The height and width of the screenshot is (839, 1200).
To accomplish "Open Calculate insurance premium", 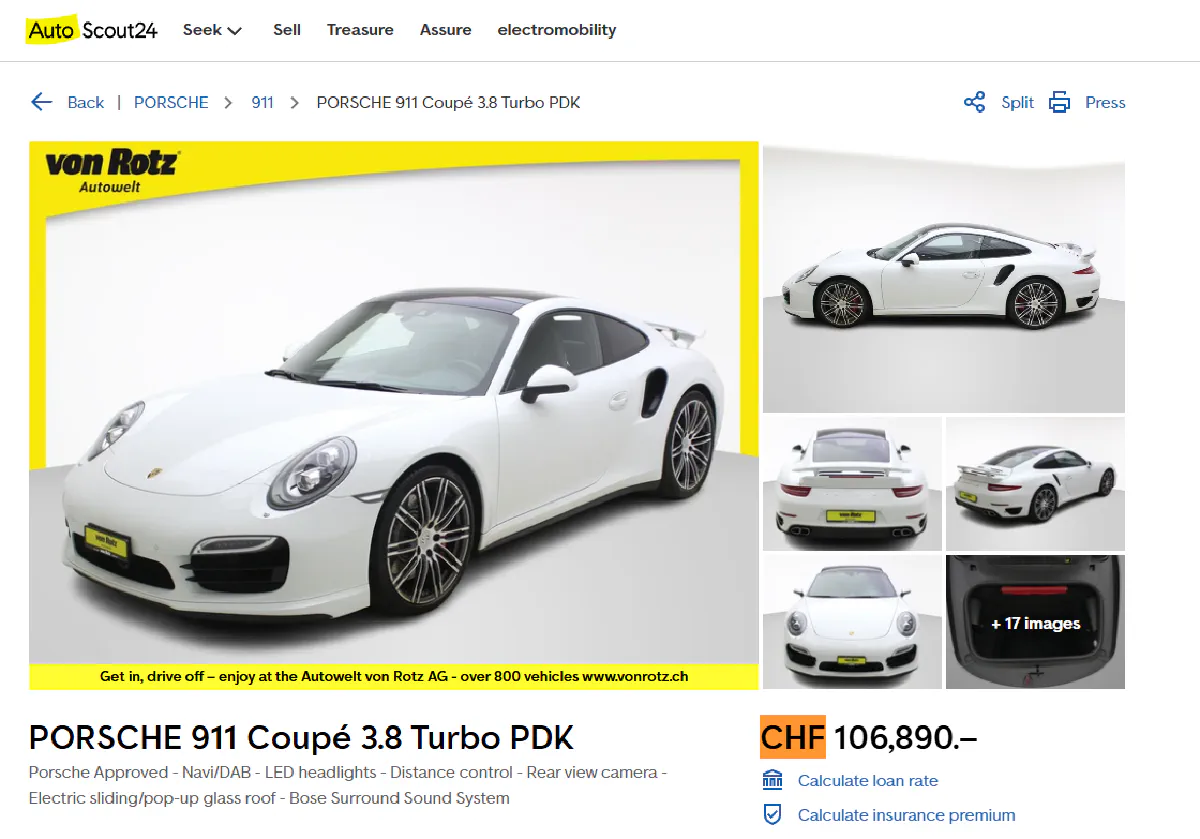I will click(905, 815).
